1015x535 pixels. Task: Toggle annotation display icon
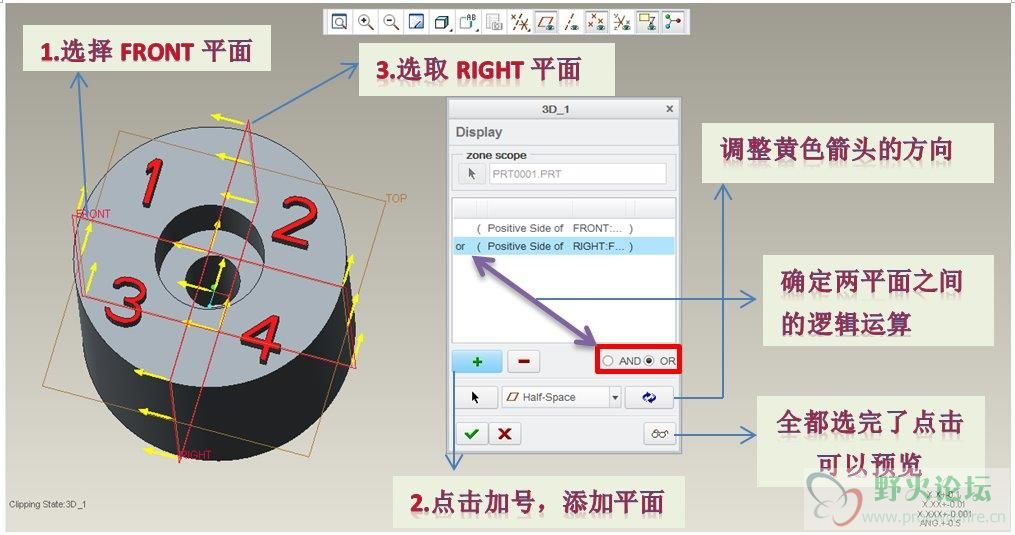pyautogui.click(x=647, y=23)
